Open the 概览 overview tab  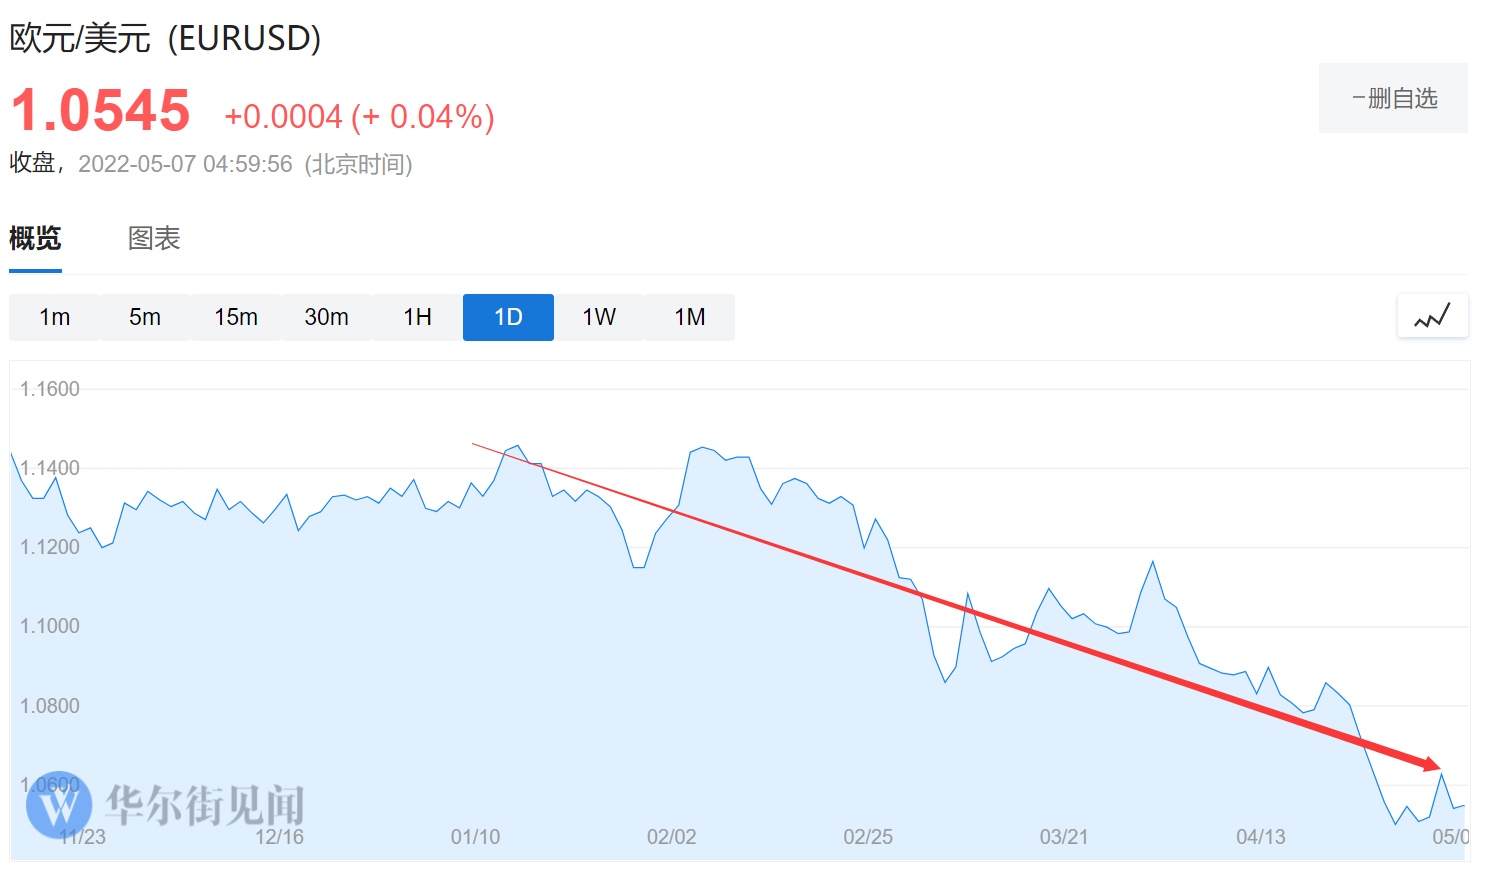(x=35, y=238)
